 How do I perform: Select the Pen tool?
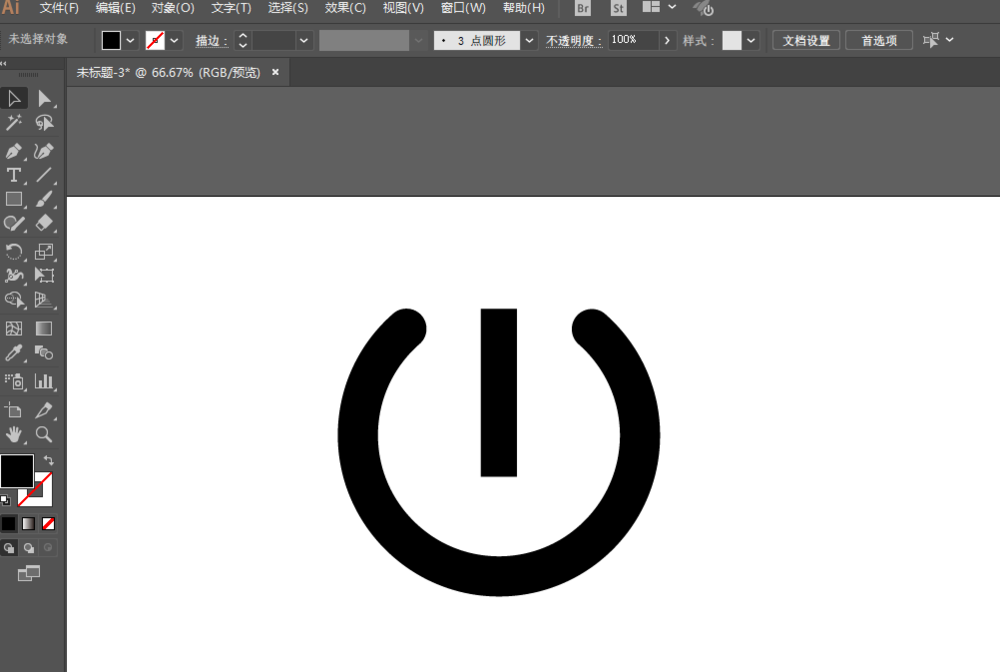tap(14, 151)
